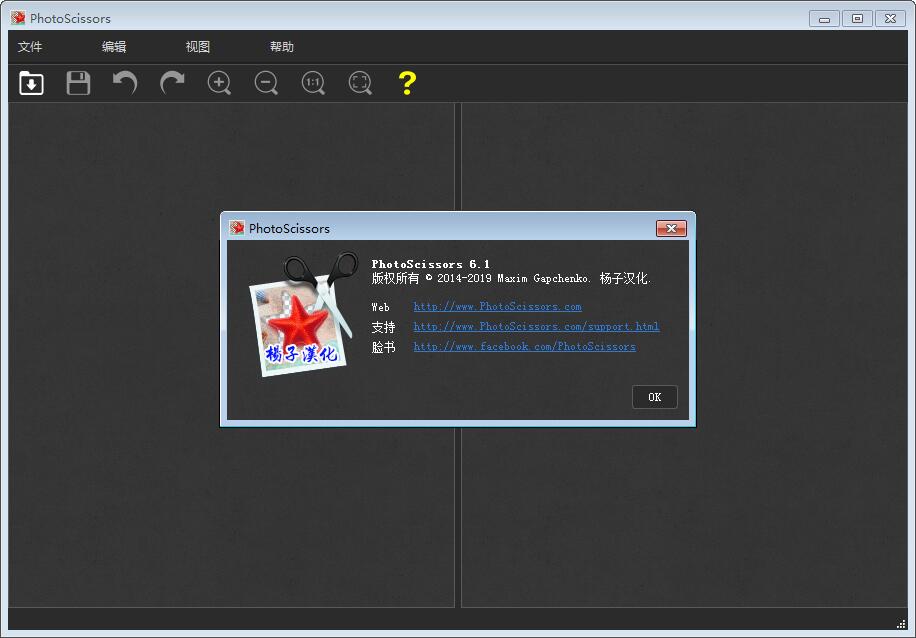This screenshot has height=638, width=916.
Task: Click the zoom in magnifier icon
Action: pos(219,83)
